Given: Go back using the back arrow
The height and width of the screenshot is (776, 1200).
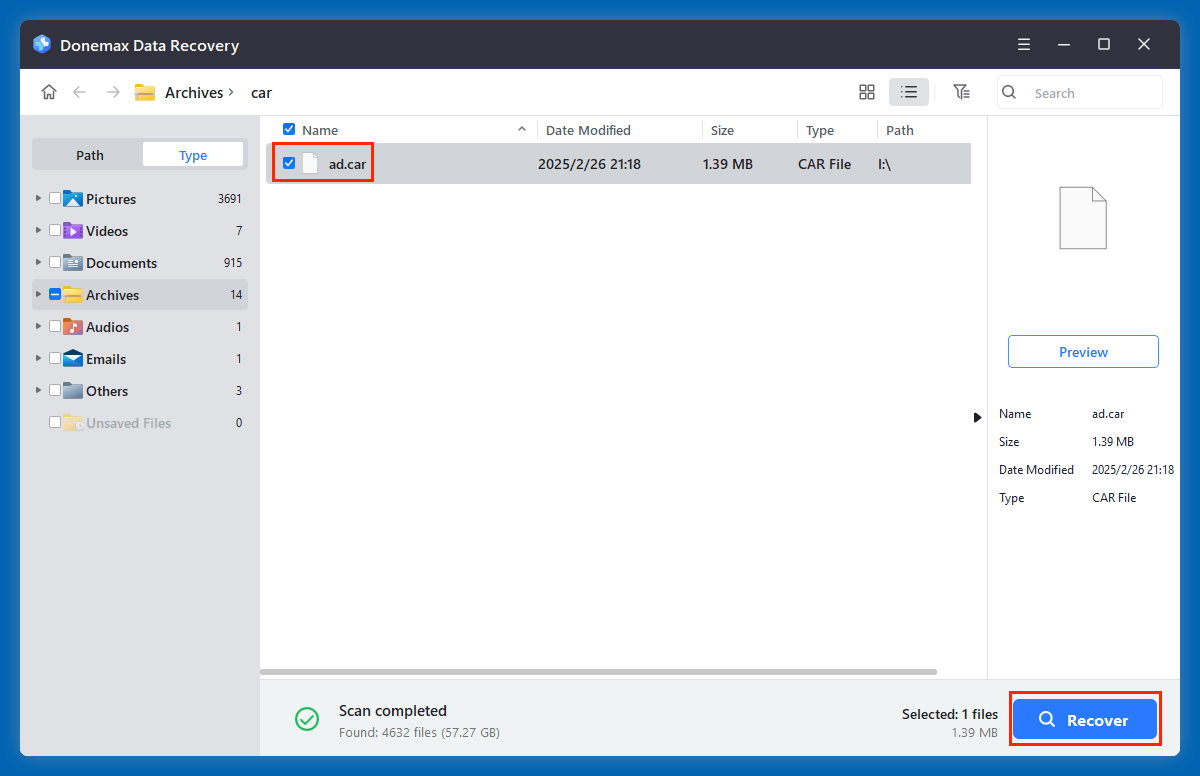Looking at the screenshot, I should point(79,91).
